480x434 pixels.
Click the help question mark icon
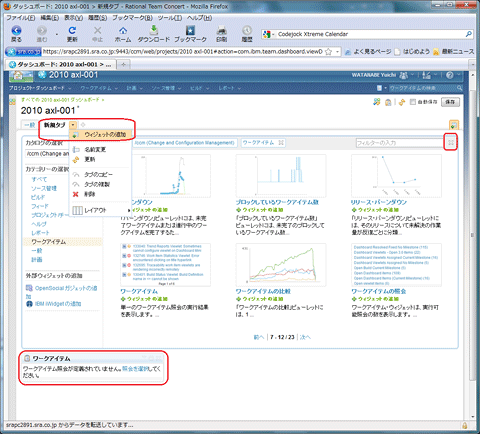click(x=450, y=76)
